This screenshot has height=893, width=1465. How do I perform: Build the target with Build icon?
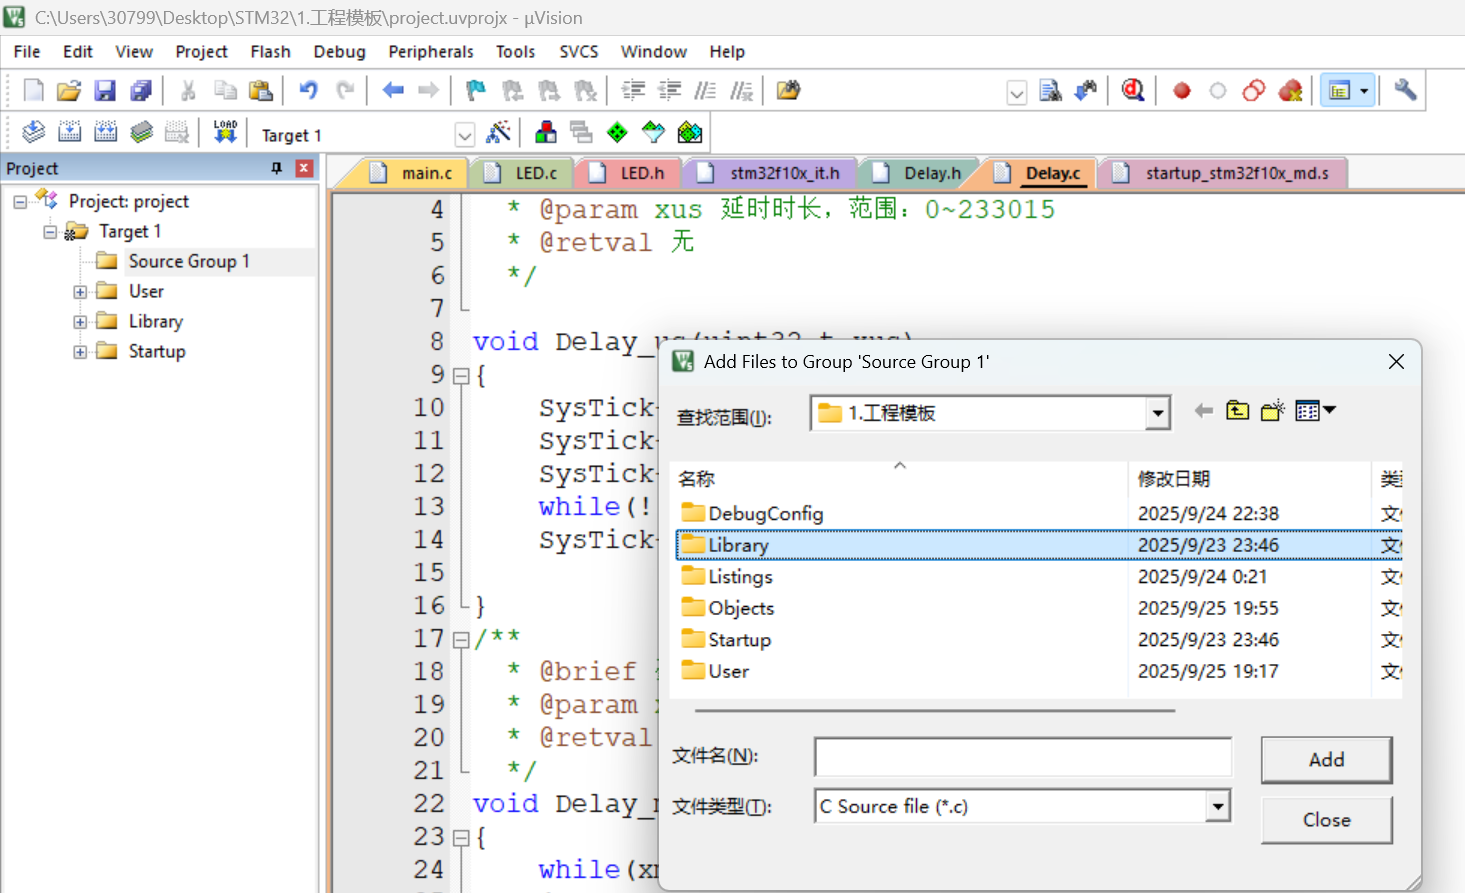coord(69,132)
